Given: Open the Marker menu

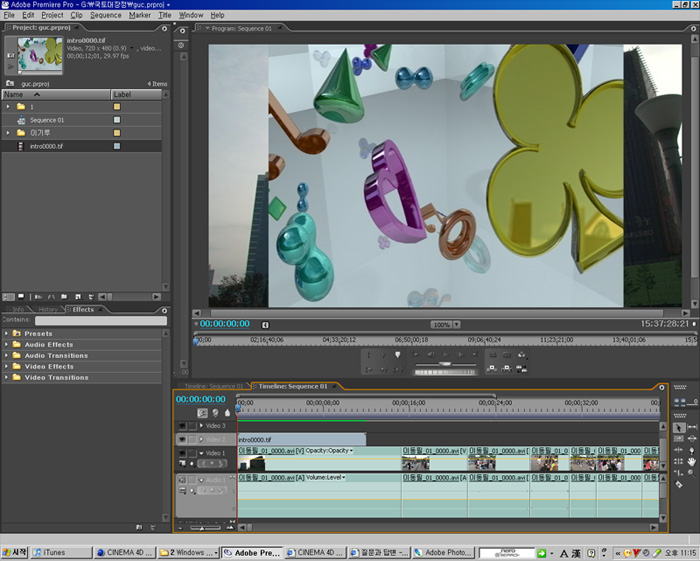Looking at the screenshot, I should coord(140,15).
